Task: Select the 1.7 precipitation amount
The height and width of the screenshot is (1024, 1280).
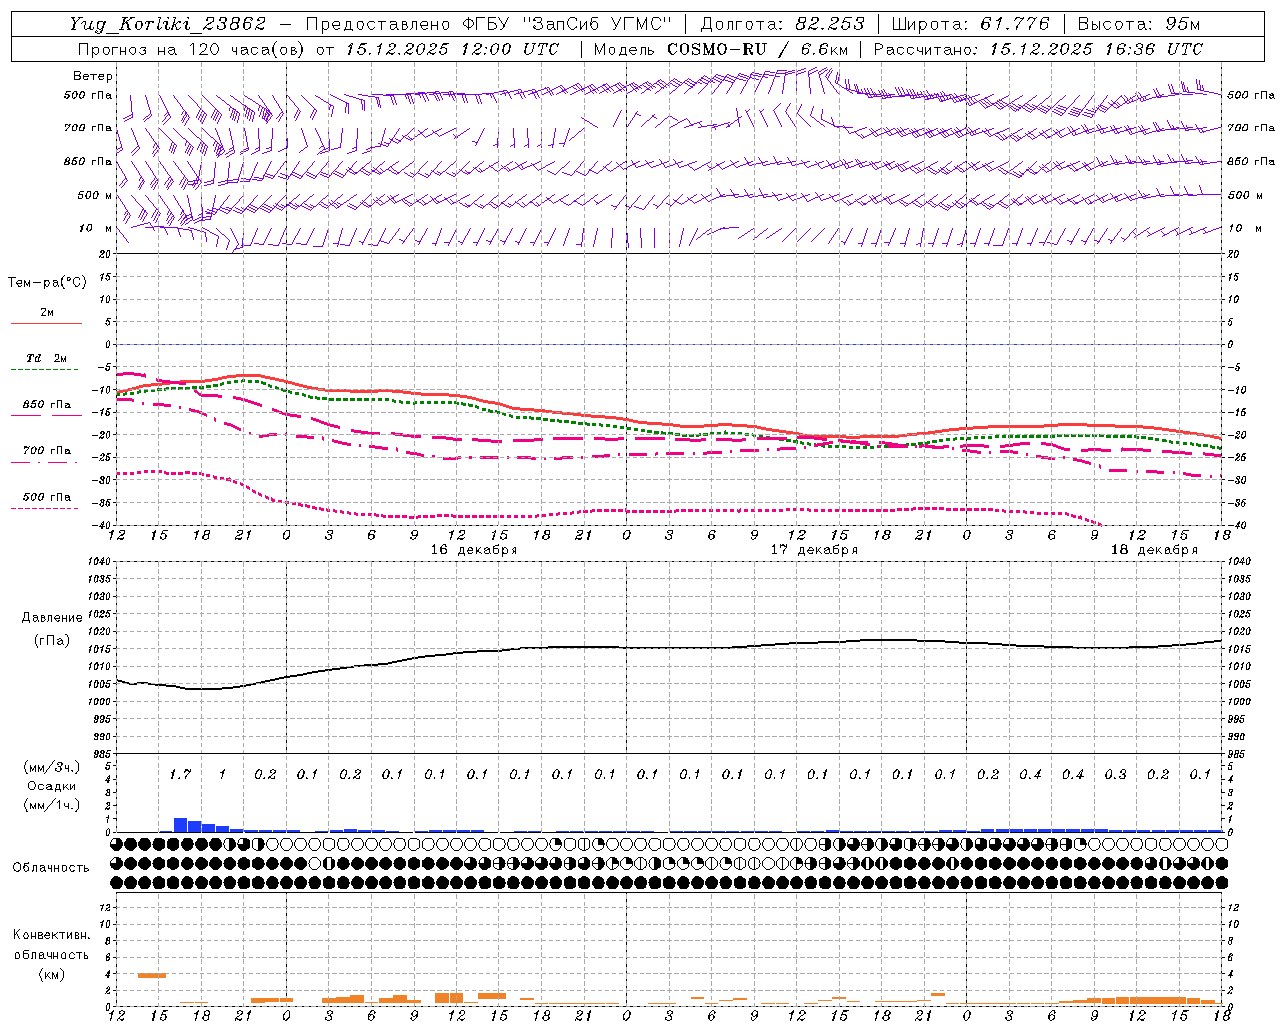Action: (180, 774)
